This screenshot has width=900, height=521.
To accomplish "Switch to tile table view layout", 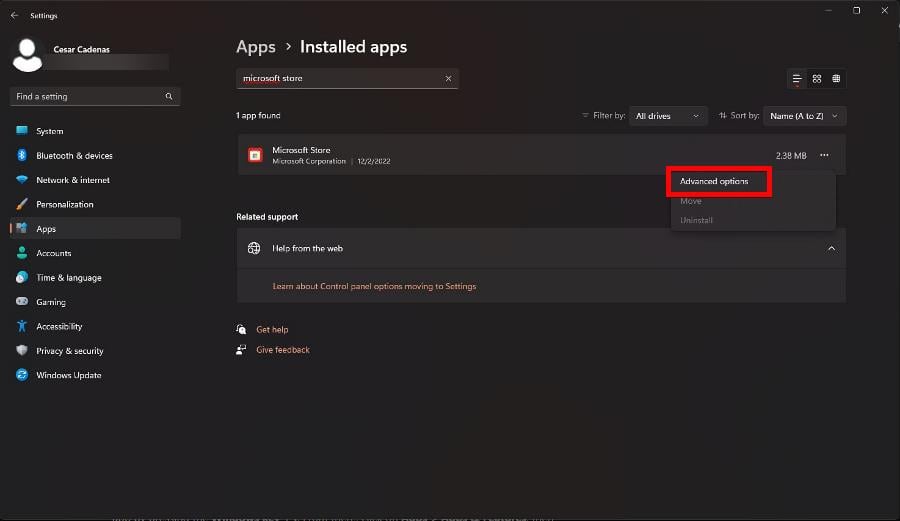I will coord(836,79).
